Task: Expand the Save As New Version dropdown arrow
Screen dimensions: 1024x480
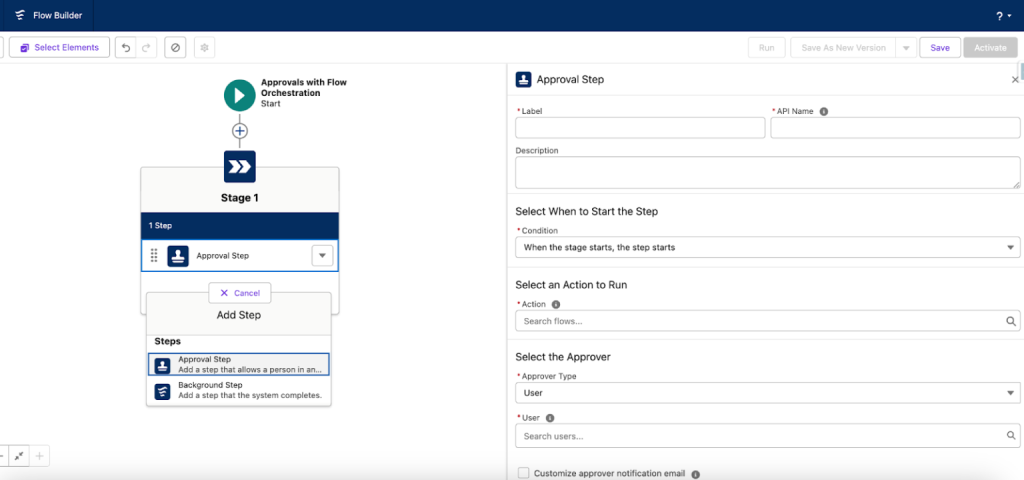Action: [x=905, y=48]
